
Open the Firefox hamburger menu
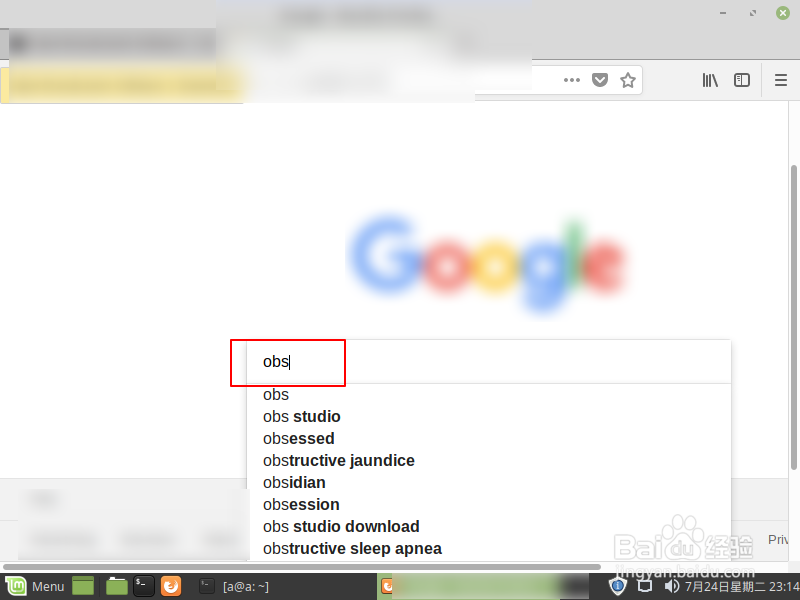[x=781, y=80]
